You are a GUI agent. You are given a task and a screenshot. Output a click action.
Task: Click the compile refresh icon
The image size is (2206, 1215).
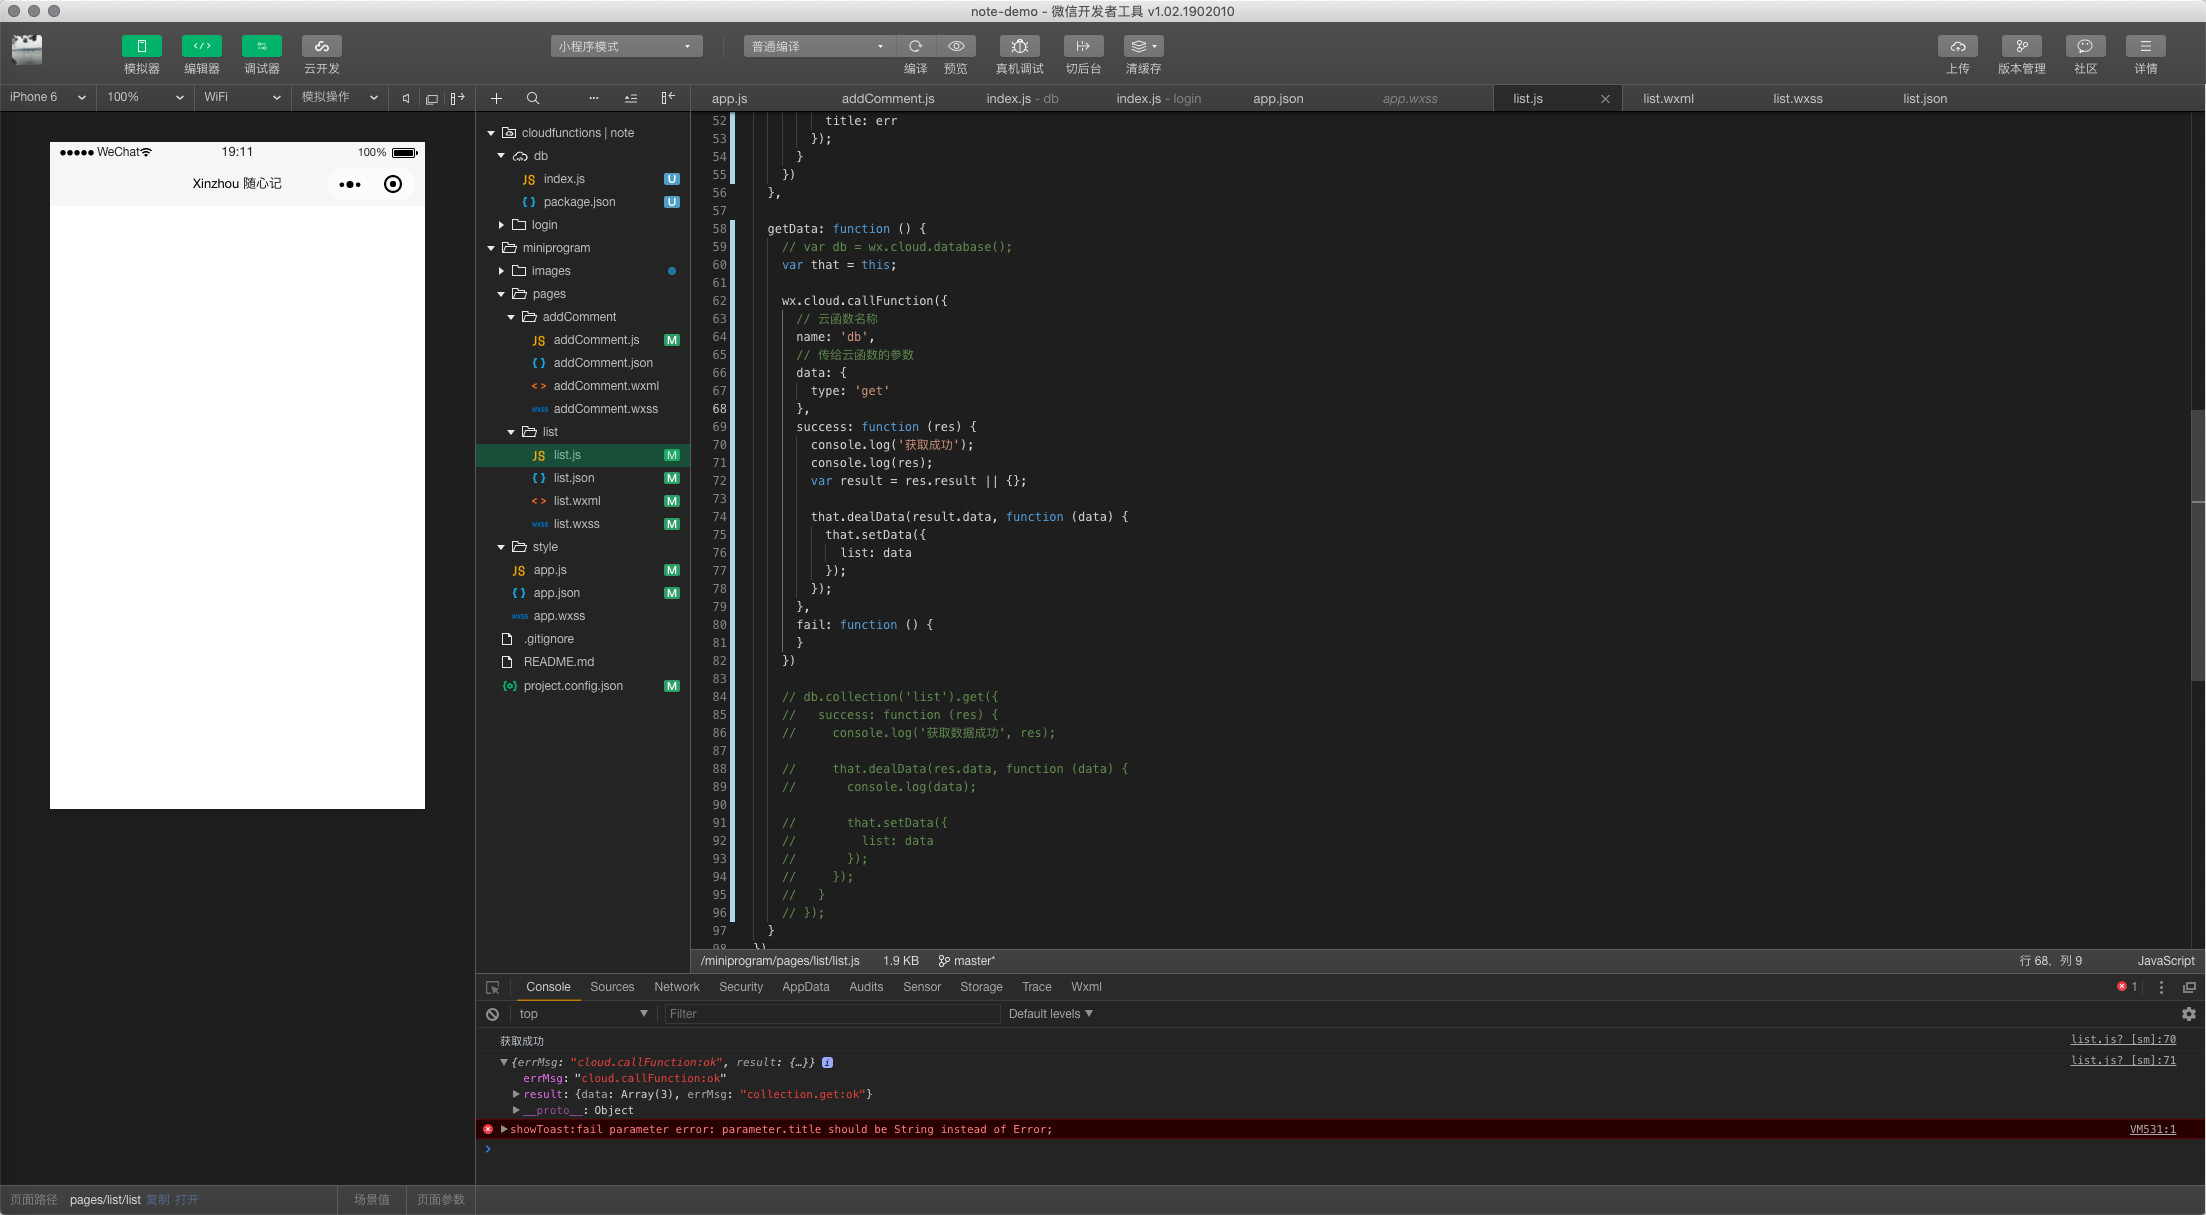[915, 46]
